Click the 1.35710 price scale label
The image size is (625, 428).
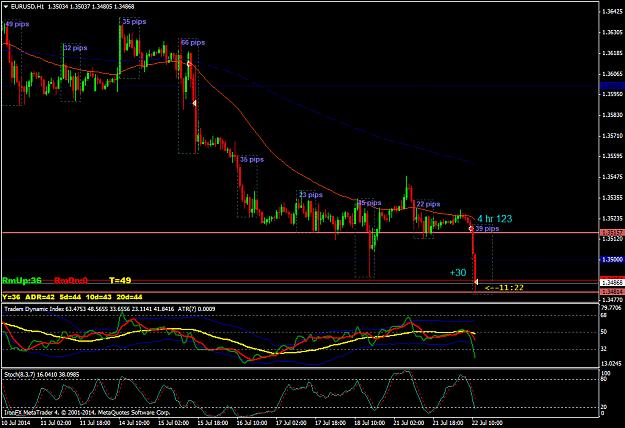(613, 136)
